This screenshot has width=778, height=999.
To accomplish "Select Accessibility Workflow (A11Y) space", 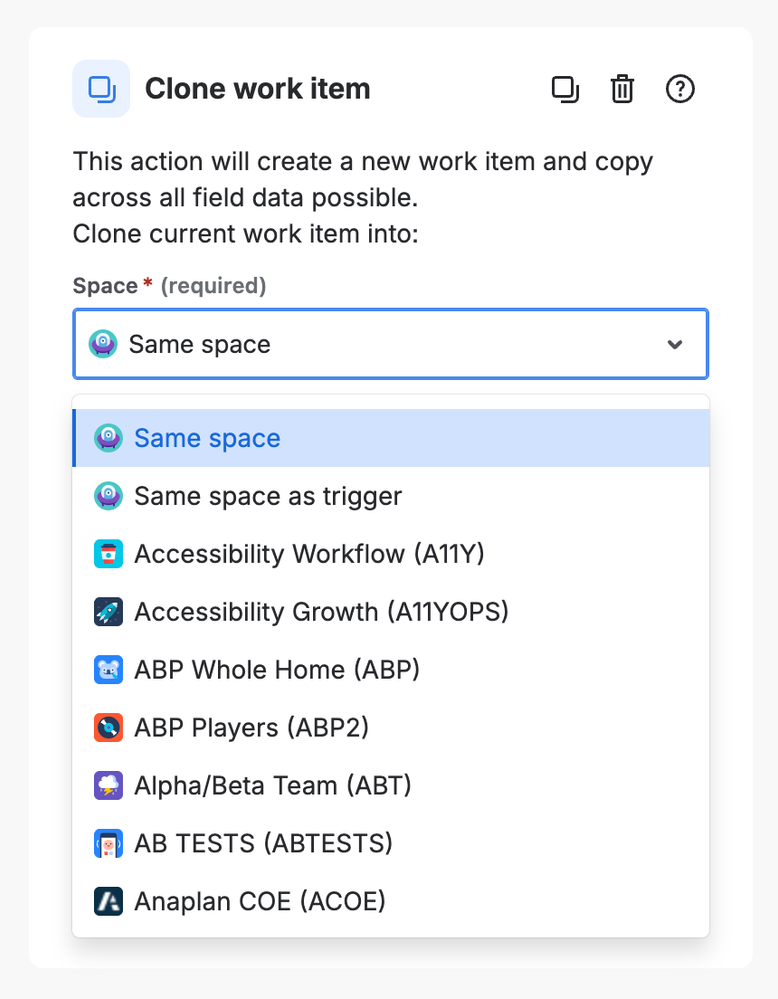I will (x=391, y=554).
